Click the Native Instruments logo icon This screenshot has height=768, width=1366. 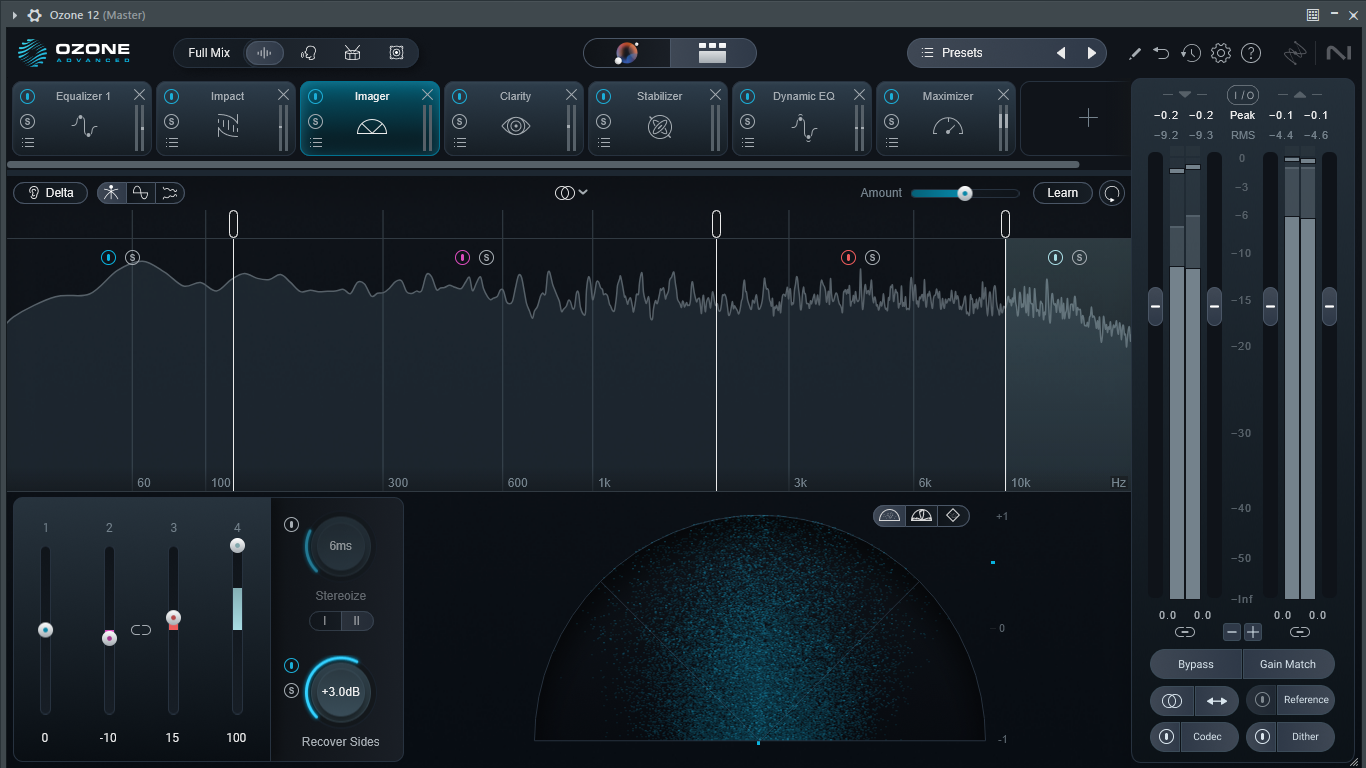tap(1338, 53)
